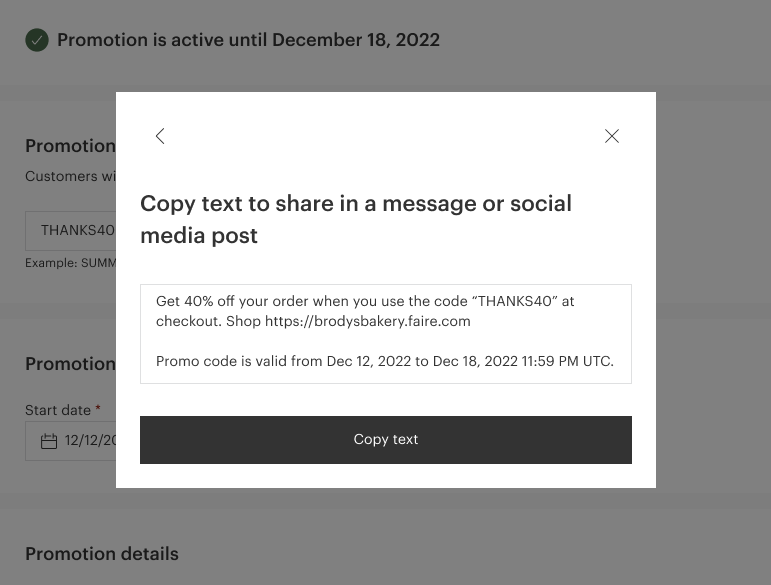The width and height of the screenshot is (771, 585).
Task: Click the 'Customers wi…' description text
Action: point(72,177)
